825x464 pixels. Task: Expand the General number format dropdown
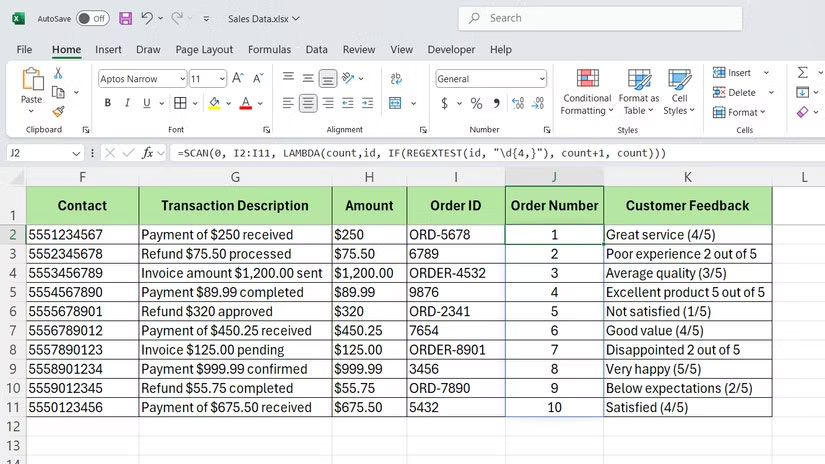542,79
